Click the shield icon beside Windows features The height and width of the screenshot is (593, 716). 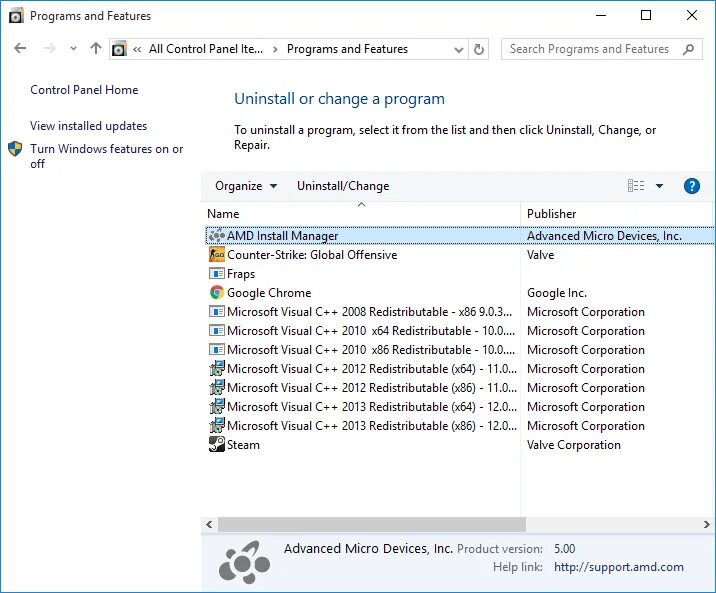point(15,149)
